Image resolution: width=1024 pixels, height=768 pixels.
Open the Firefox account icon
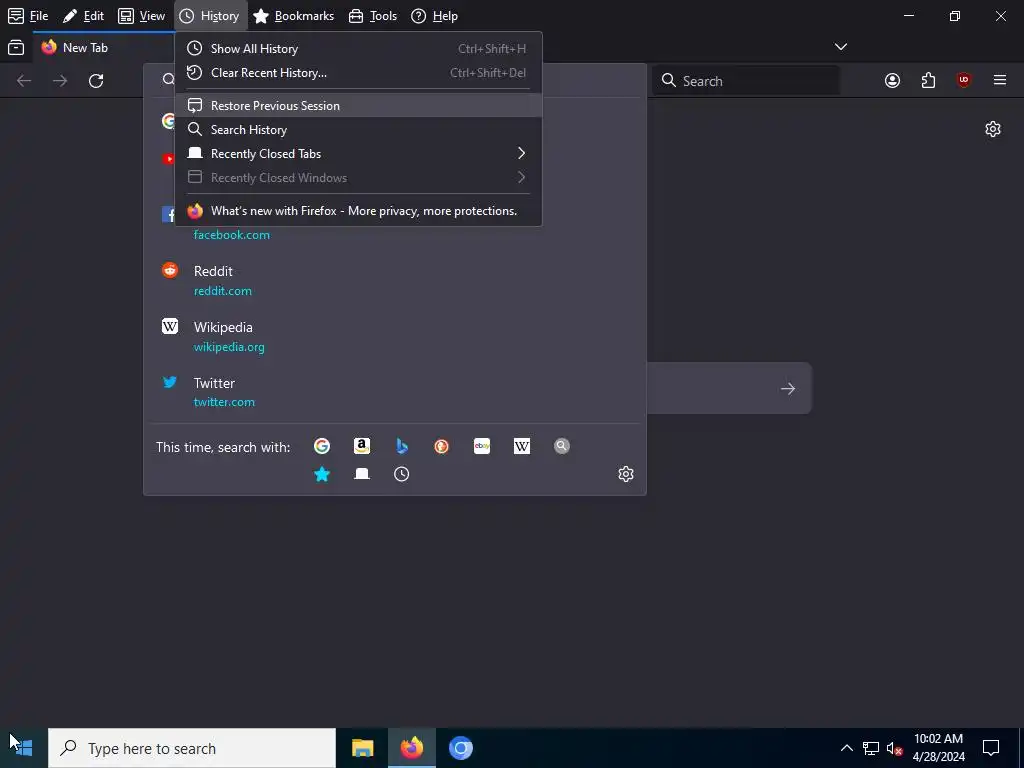coord(892,80)
